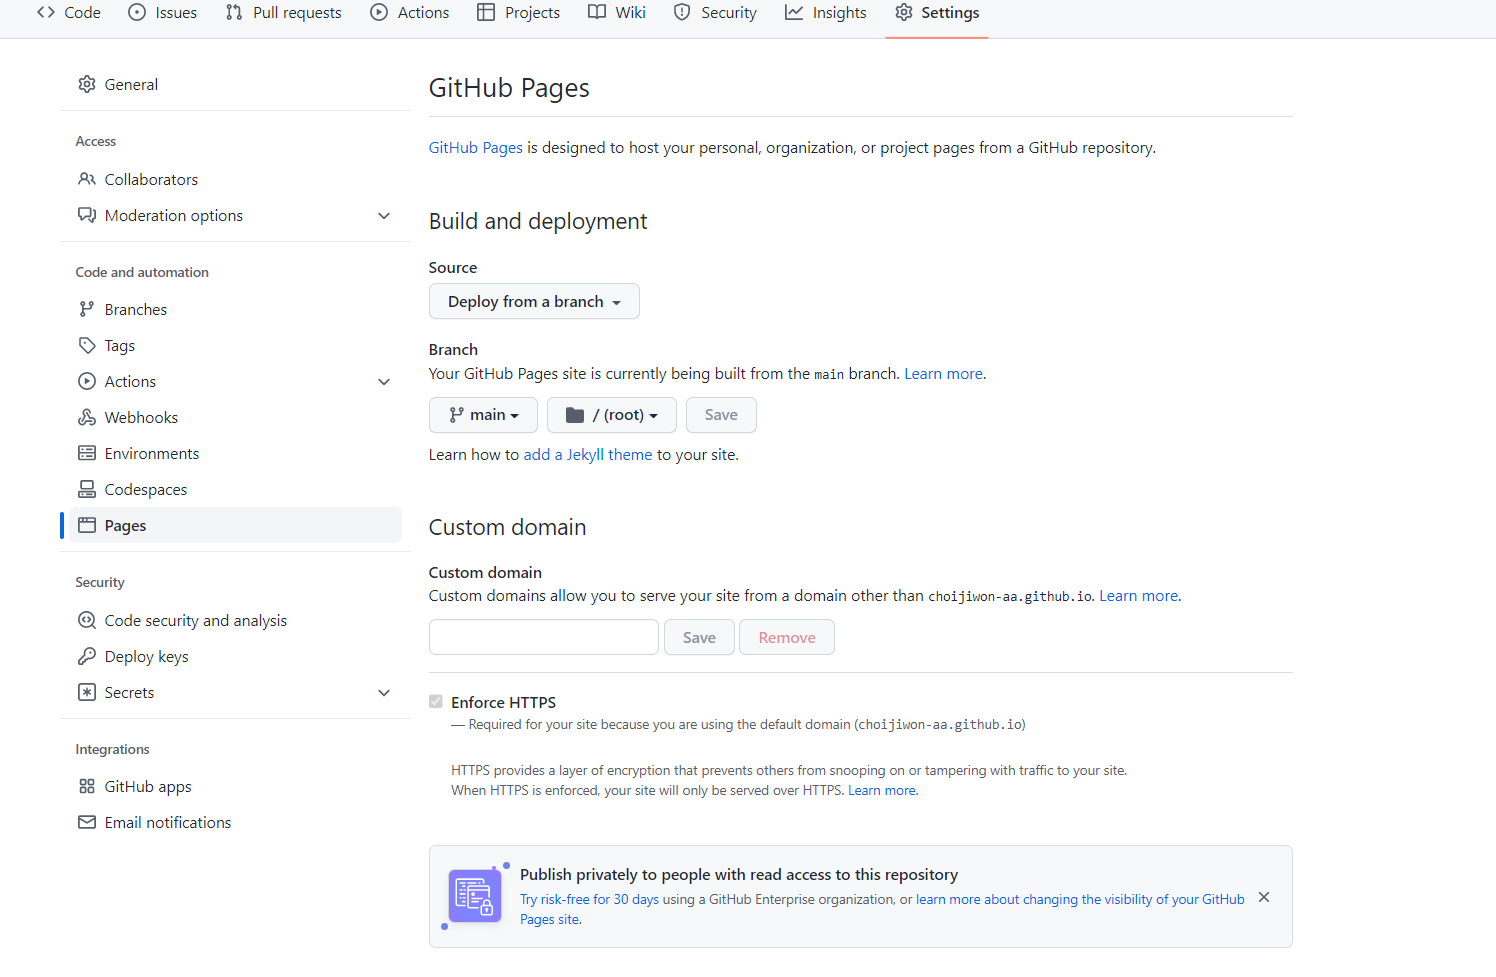
Task: Click the Moderation options speech bubble icon
Action: click(87, 215)
